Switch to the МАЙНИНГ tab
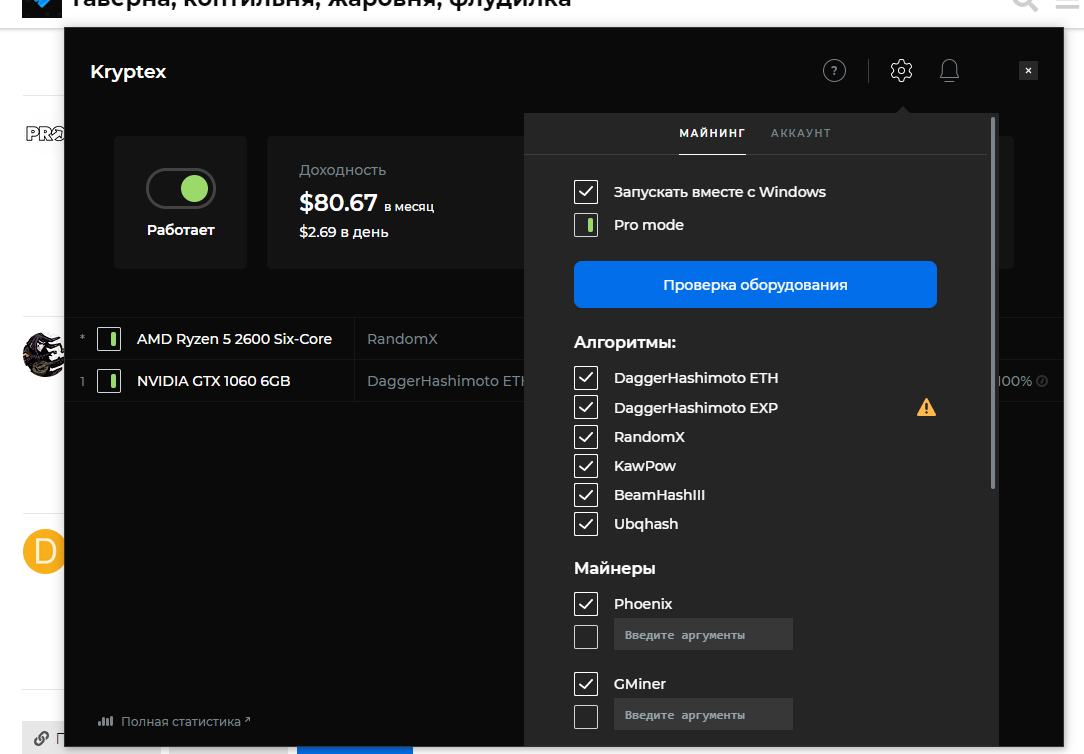The width and height of the screenshot is (1084, 754). tap(712, 133)
